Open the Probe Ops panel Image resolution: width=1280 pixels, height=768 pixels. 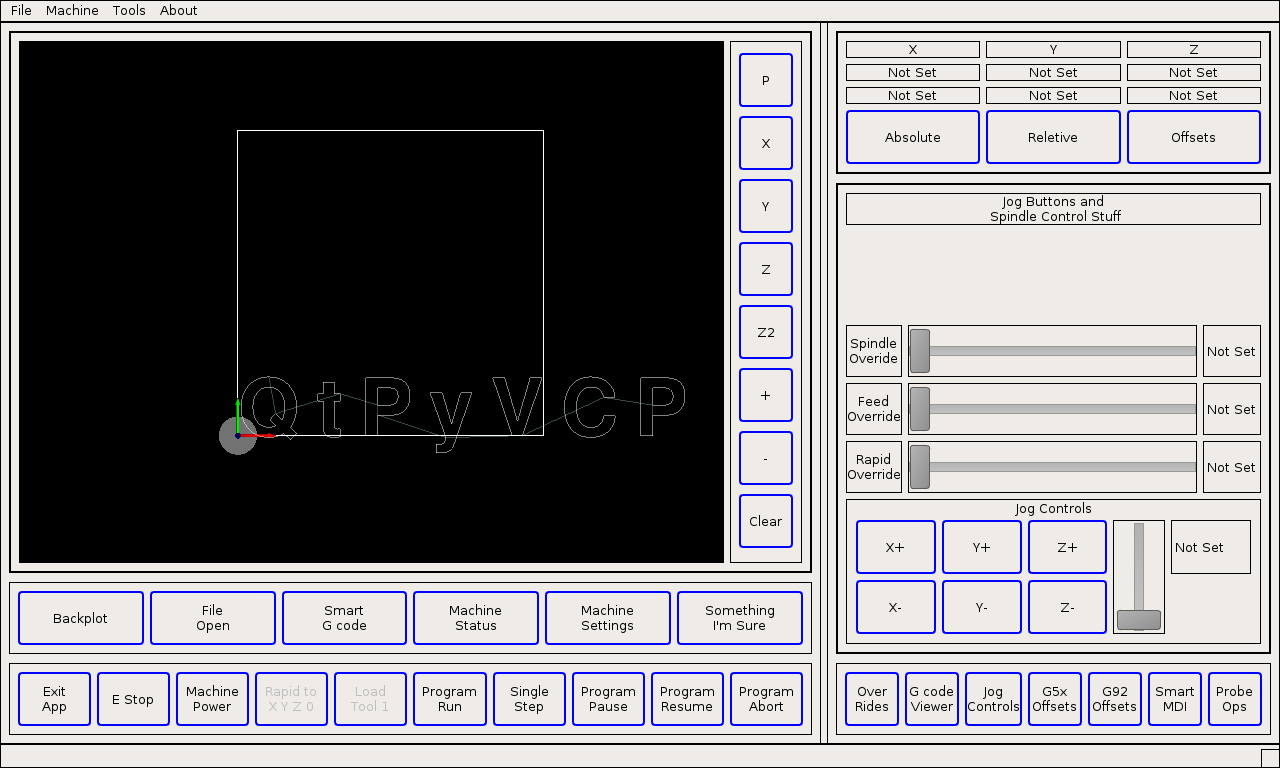(1235, 699)
